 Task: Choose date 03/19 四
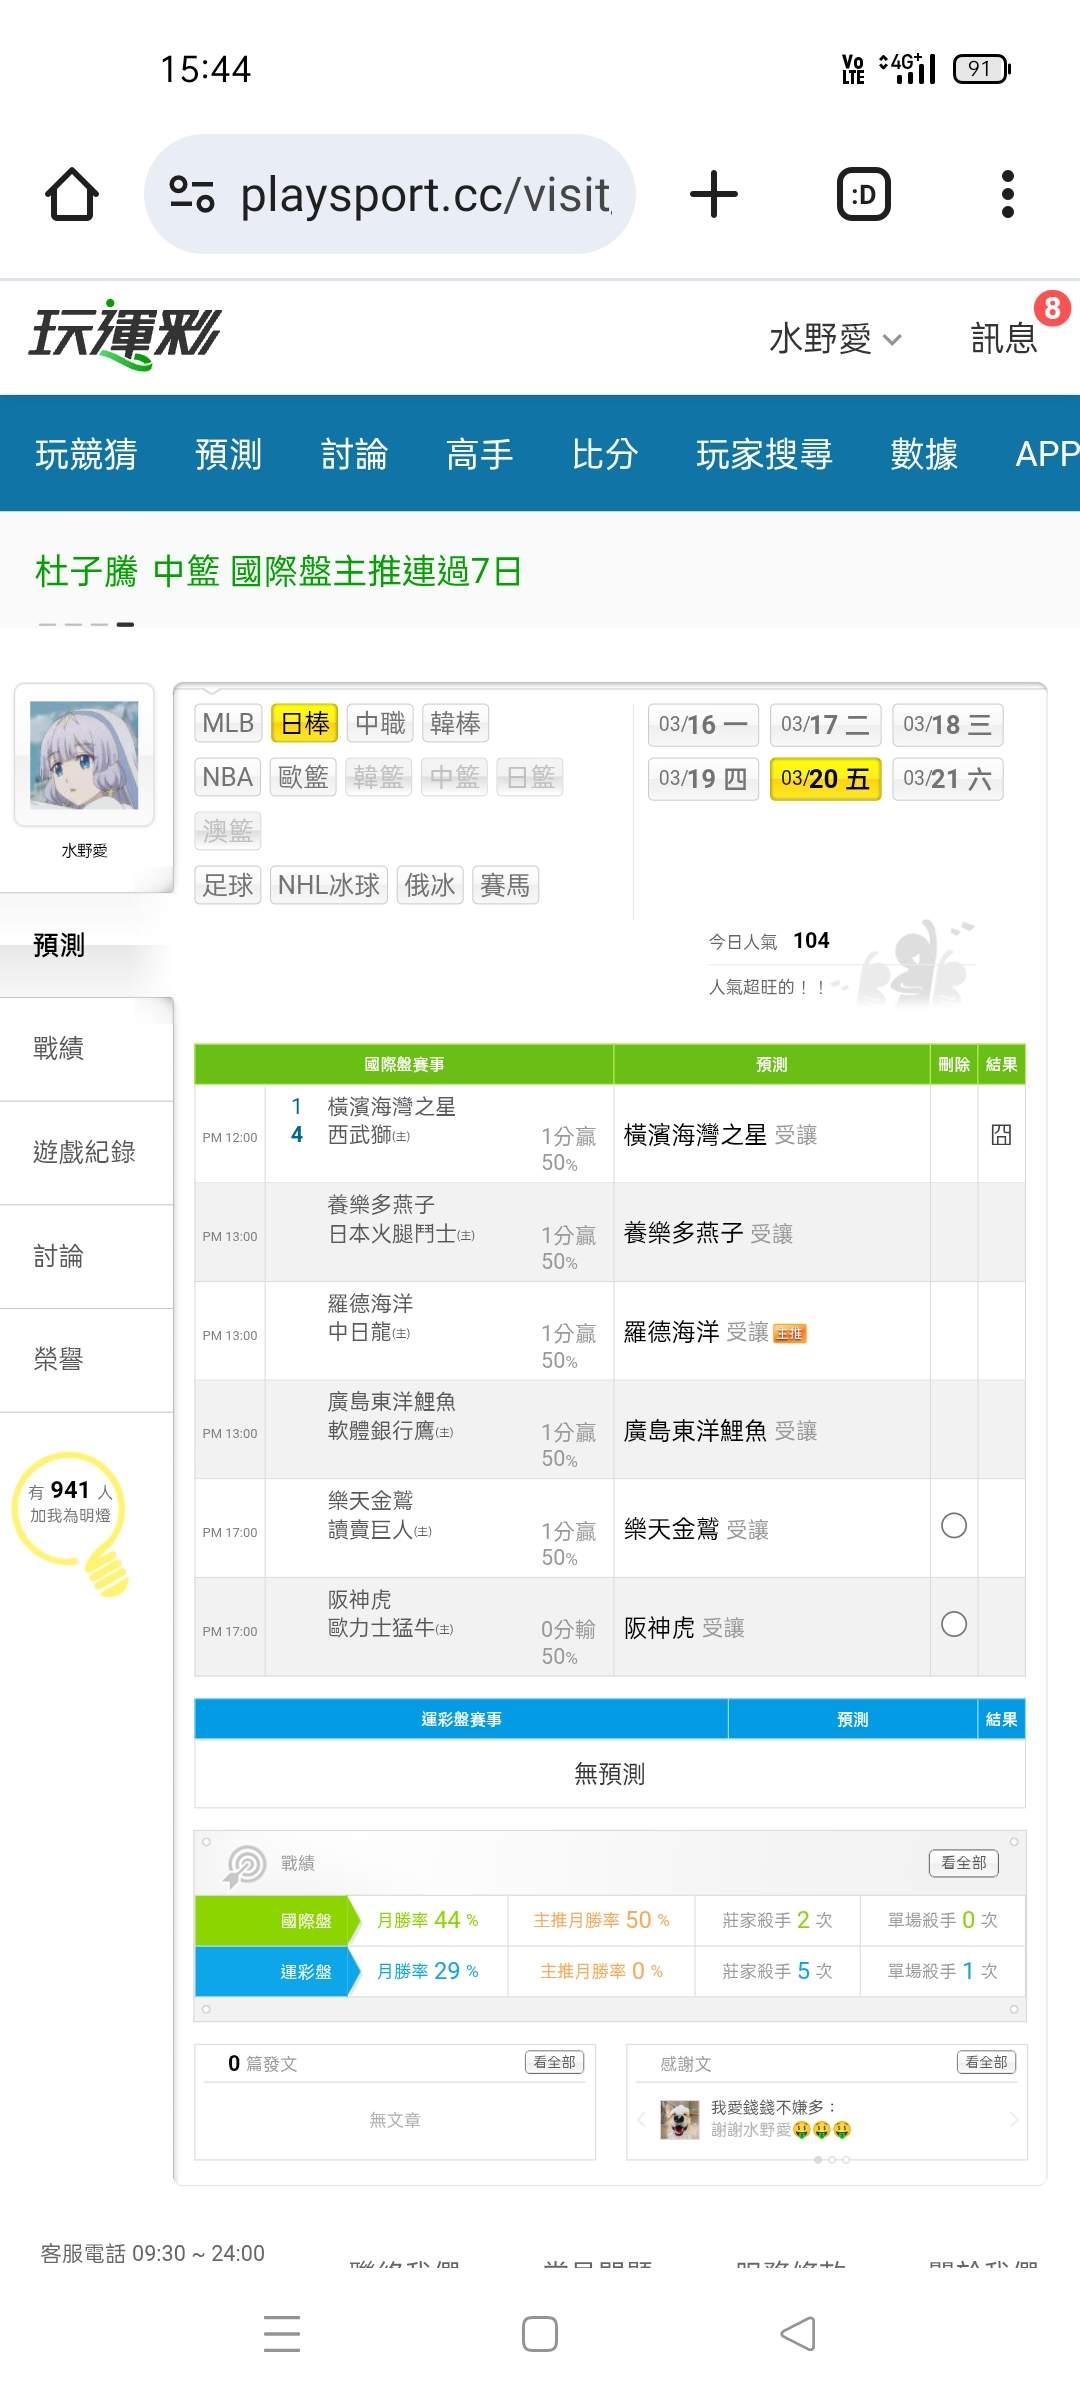[x=703, y=779]
